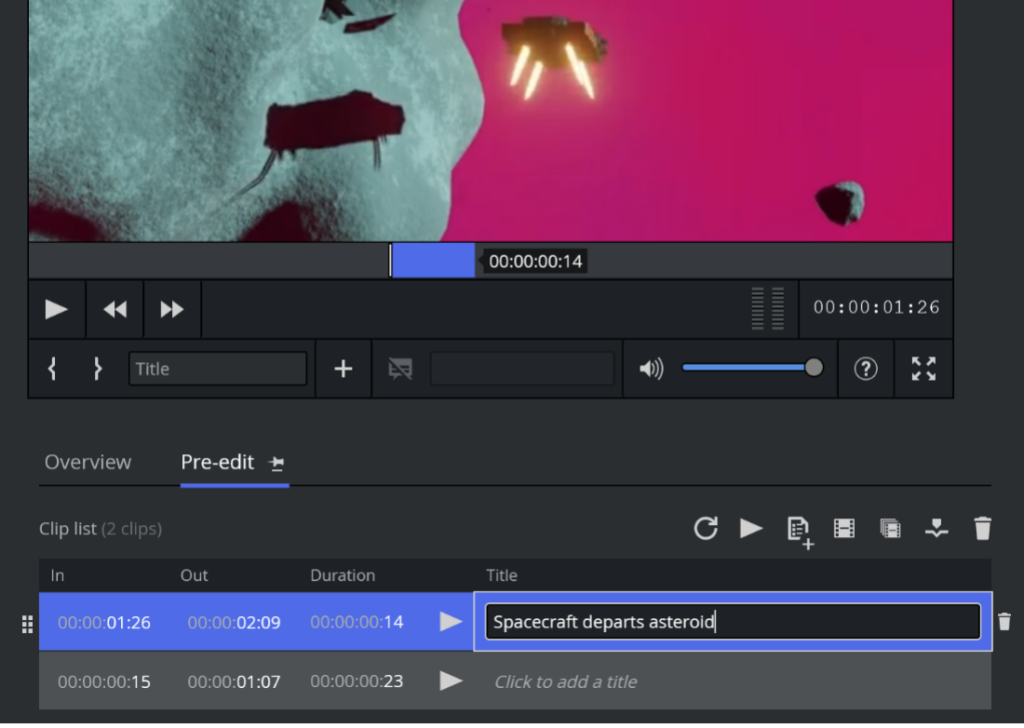
Task: Click the rewind button
Action: 115,310
